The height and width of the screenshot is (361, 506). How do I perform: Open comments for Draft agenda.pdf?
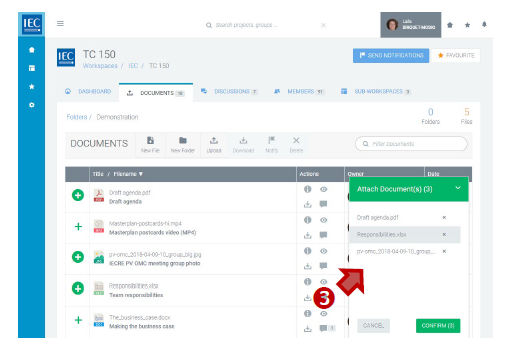(x=323, y=204)
